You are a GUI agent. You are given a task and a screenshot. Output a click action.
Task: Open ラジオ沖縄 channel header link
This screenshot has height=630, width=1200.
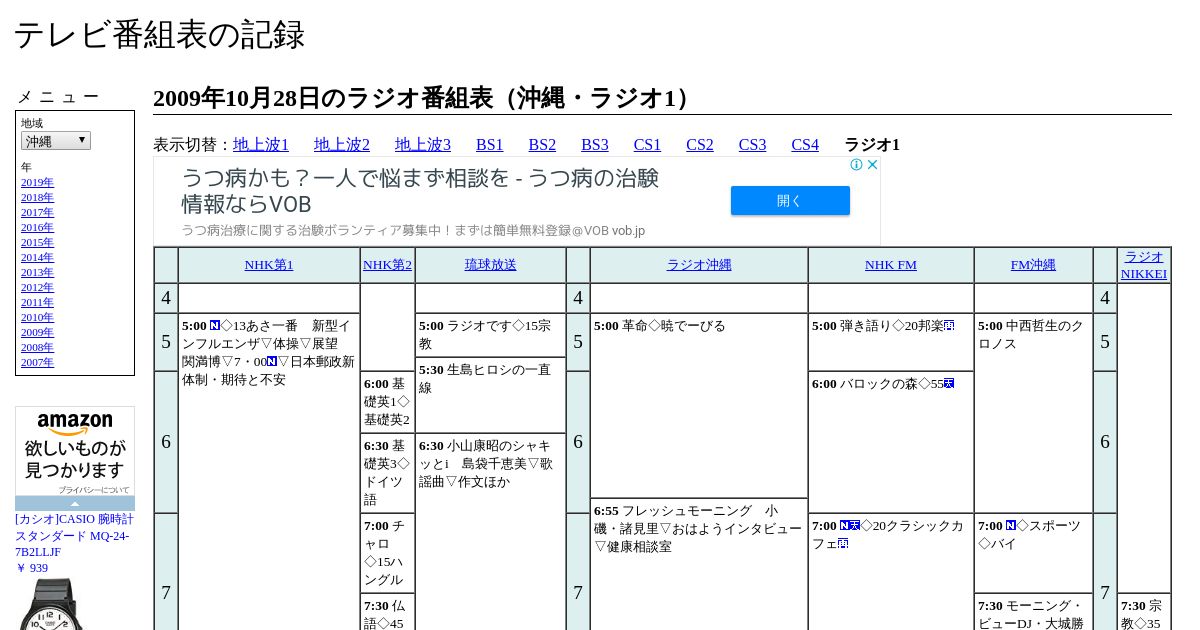(x=699, y=265)
